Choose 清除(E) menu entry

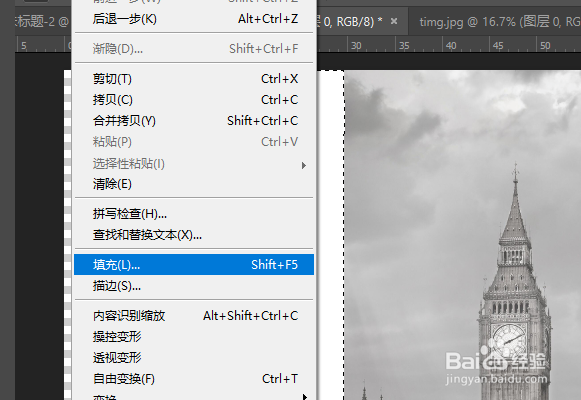point(194,184)
